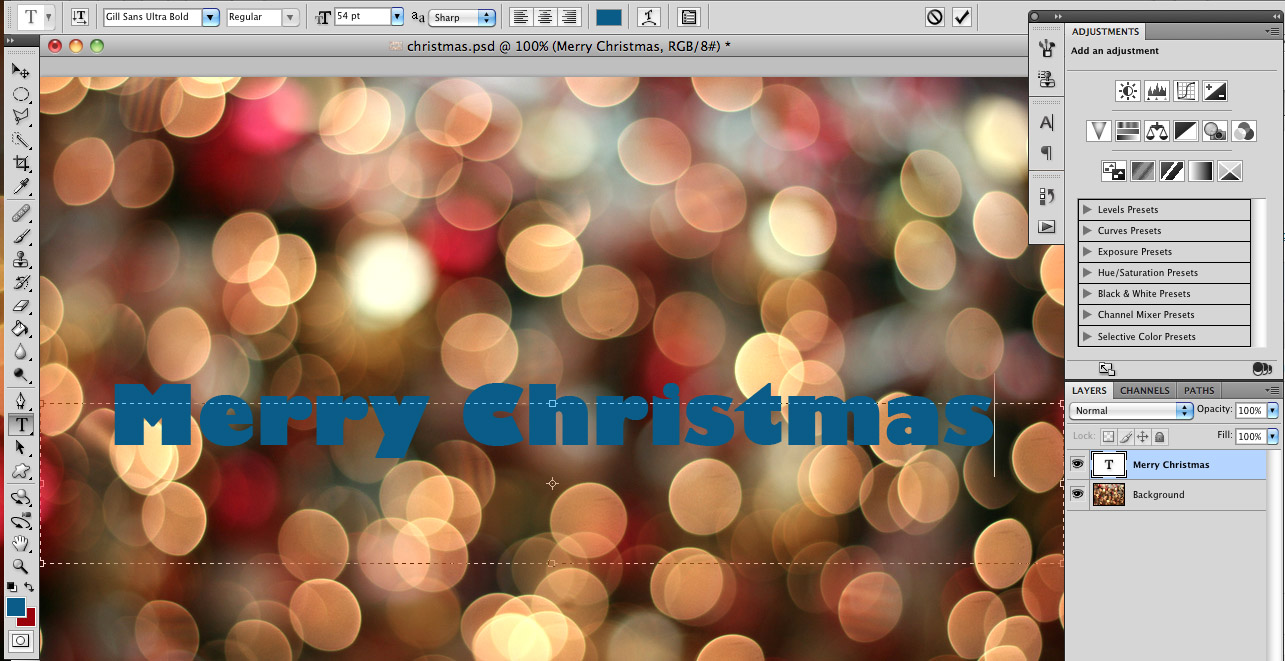The image size is (1285, 661).
Task: Switch to the Channels tab
Action: coord(1144,391)
